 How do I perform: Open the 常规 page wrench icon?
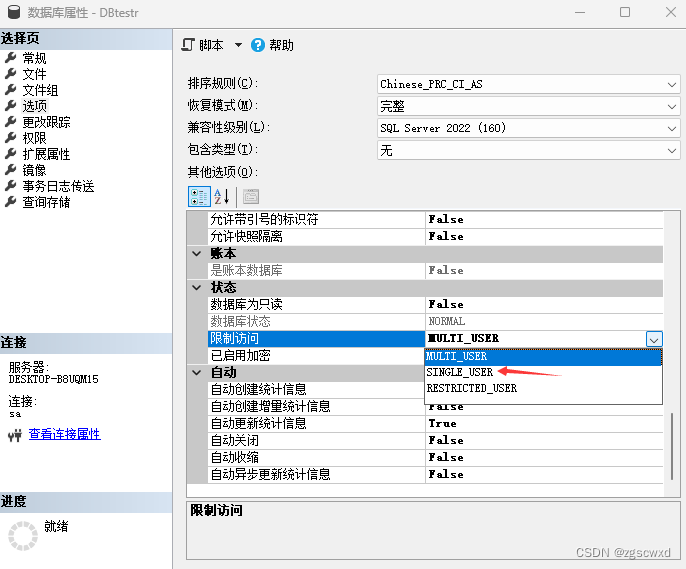click(x=11, y=58)
